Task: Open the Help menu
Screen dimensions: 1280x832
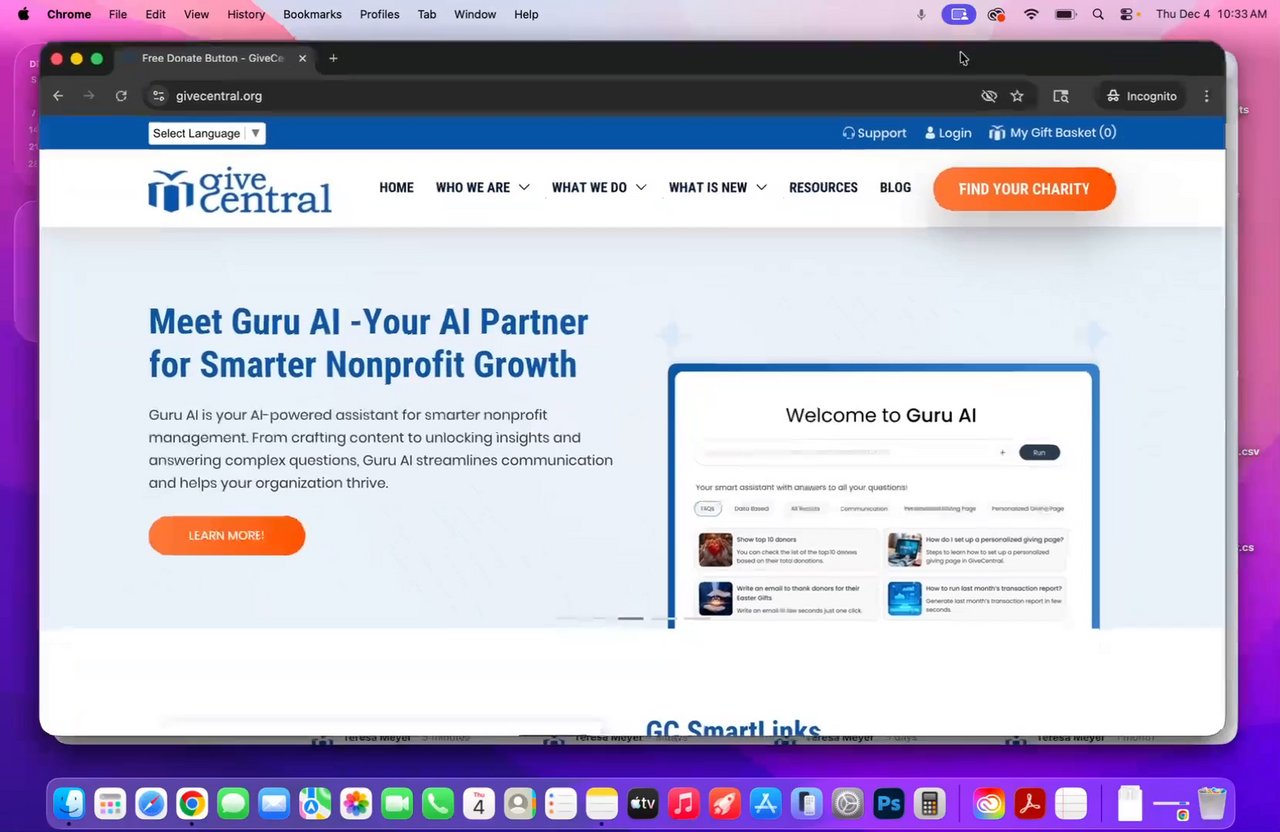Action: pos(526,14)
